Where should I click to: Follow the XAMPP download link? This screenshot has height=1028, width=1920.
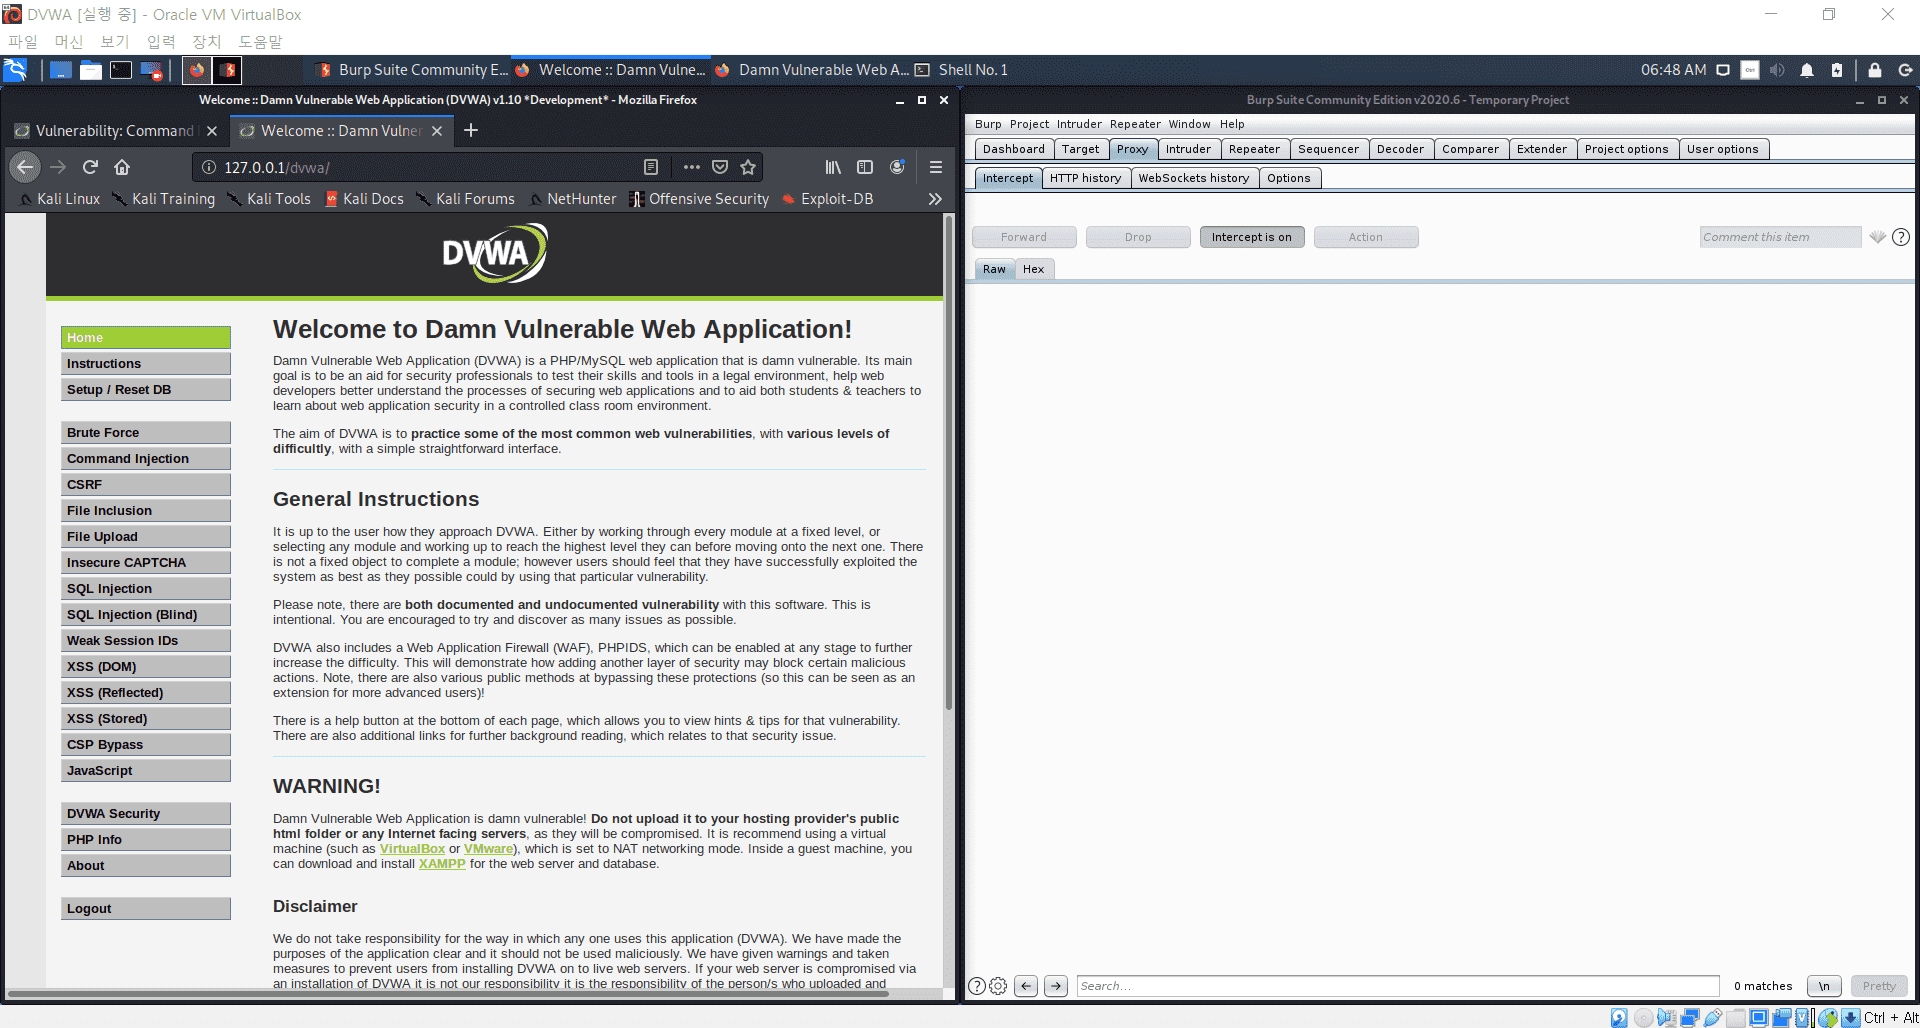click(x=442, y=864)
